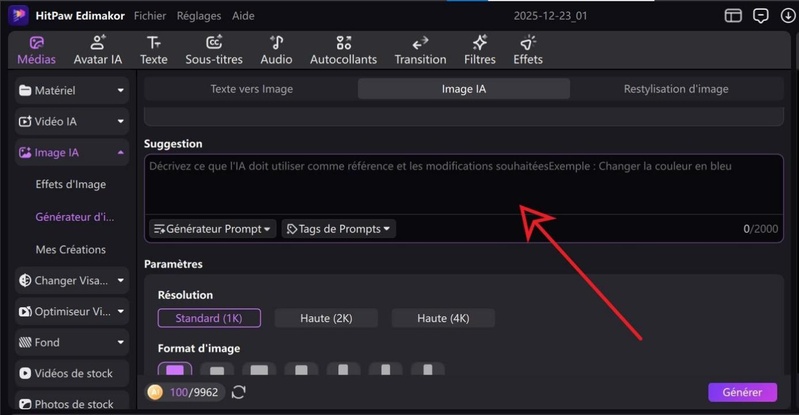
Task: Open the Sous-titres panel
Action: (213, 50)
